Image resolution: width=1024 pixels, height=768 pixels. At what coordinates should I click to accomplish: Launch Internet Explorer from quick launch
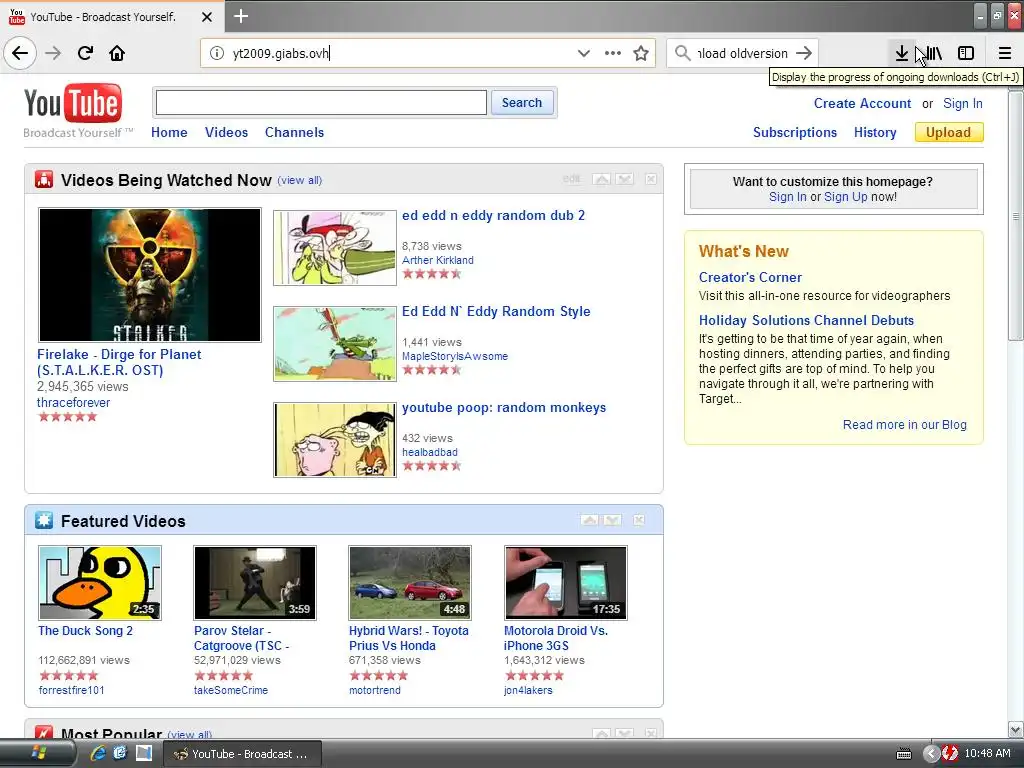coord(98,753)
